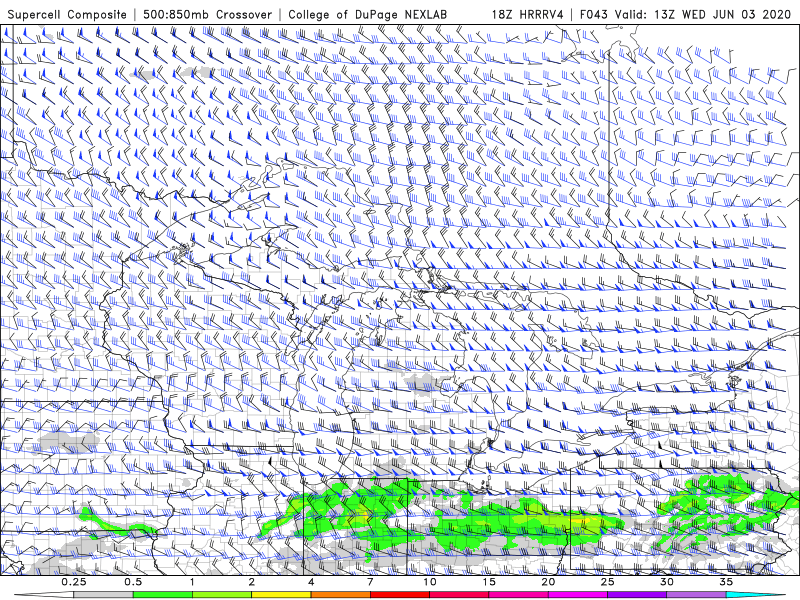Select the legend value 15
800x600 pixels.
pos(489,582)
